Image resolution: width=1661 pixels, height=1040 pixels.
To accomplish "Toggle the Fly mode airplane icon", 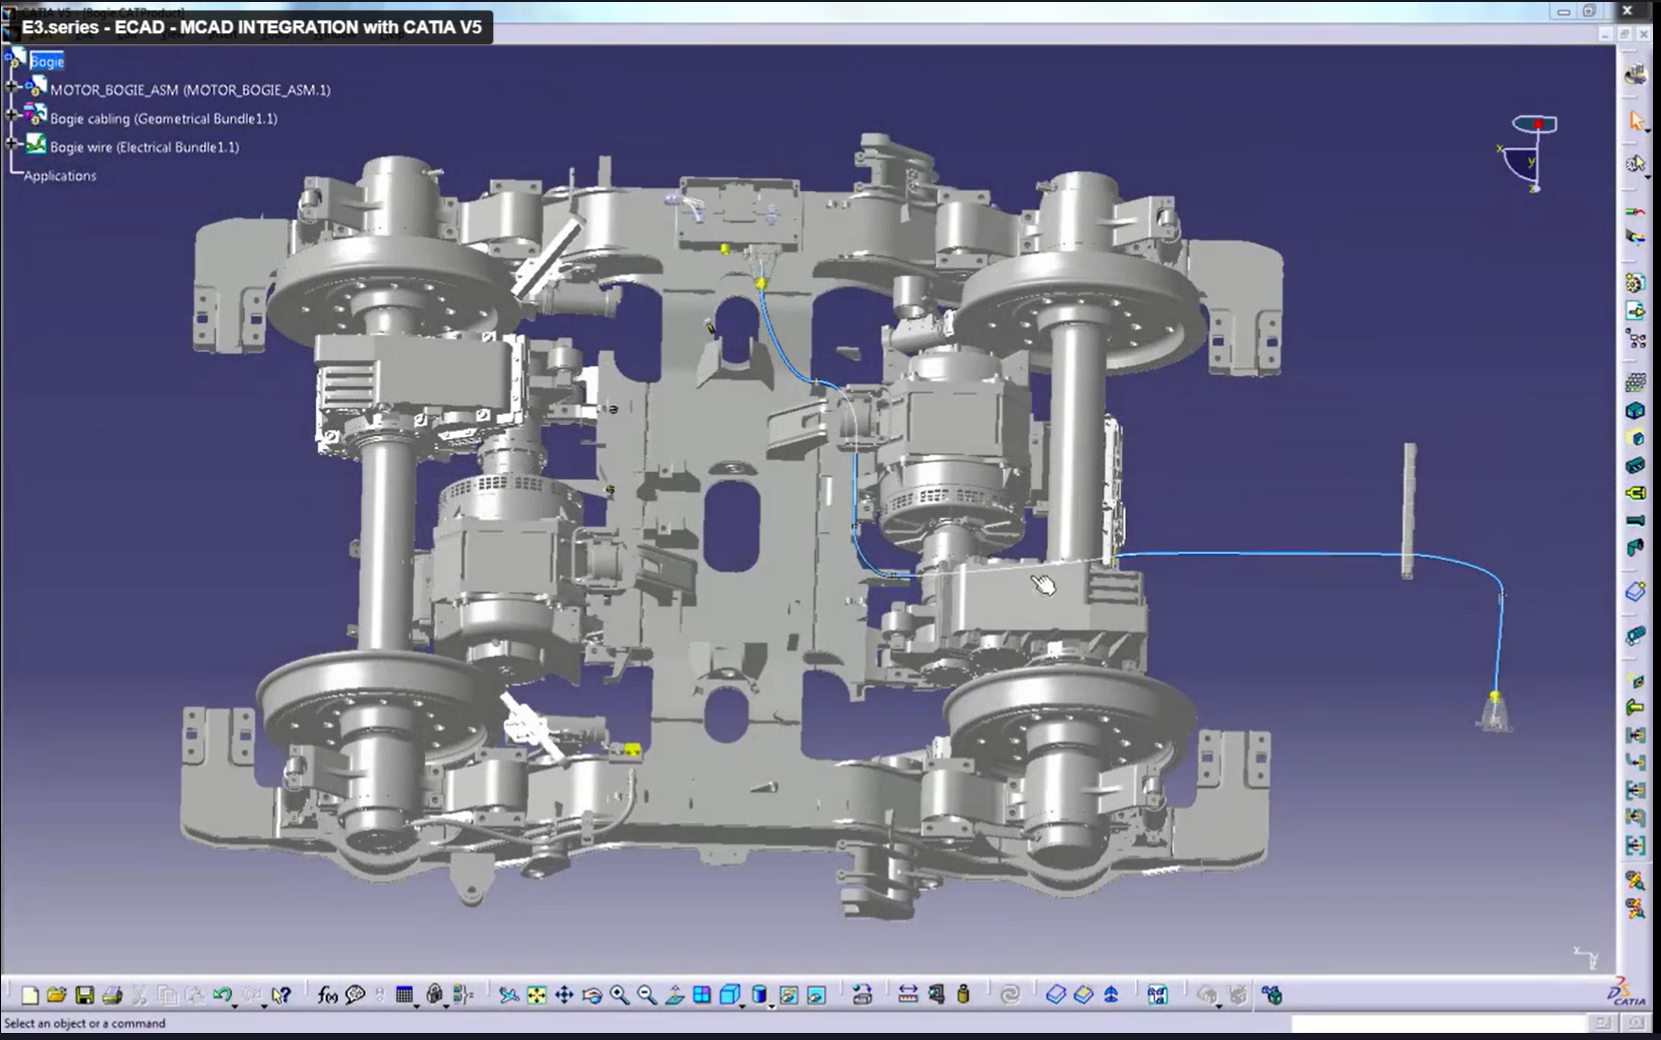I will click(509, 995).
